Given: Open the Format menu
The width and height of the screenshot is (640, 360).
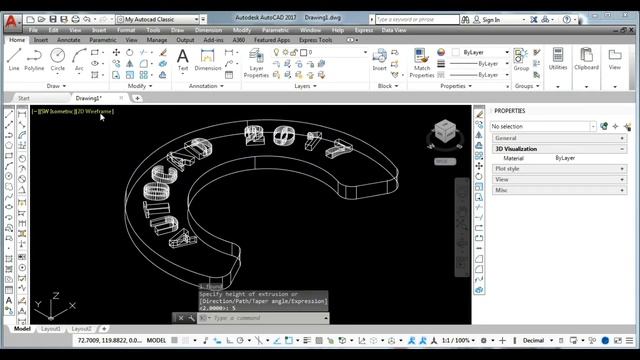Looking at the screenshot, I should click(x=126, y=30).
